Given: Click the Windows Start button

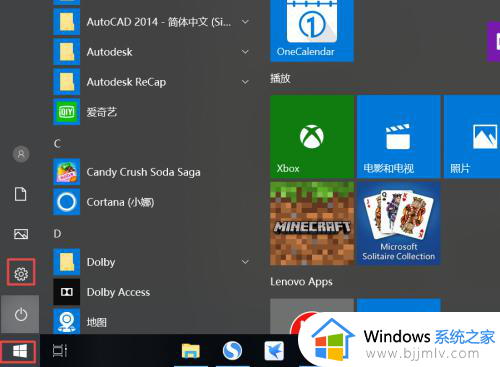Looking at the screenshot, I should click(x=20, y=351).
